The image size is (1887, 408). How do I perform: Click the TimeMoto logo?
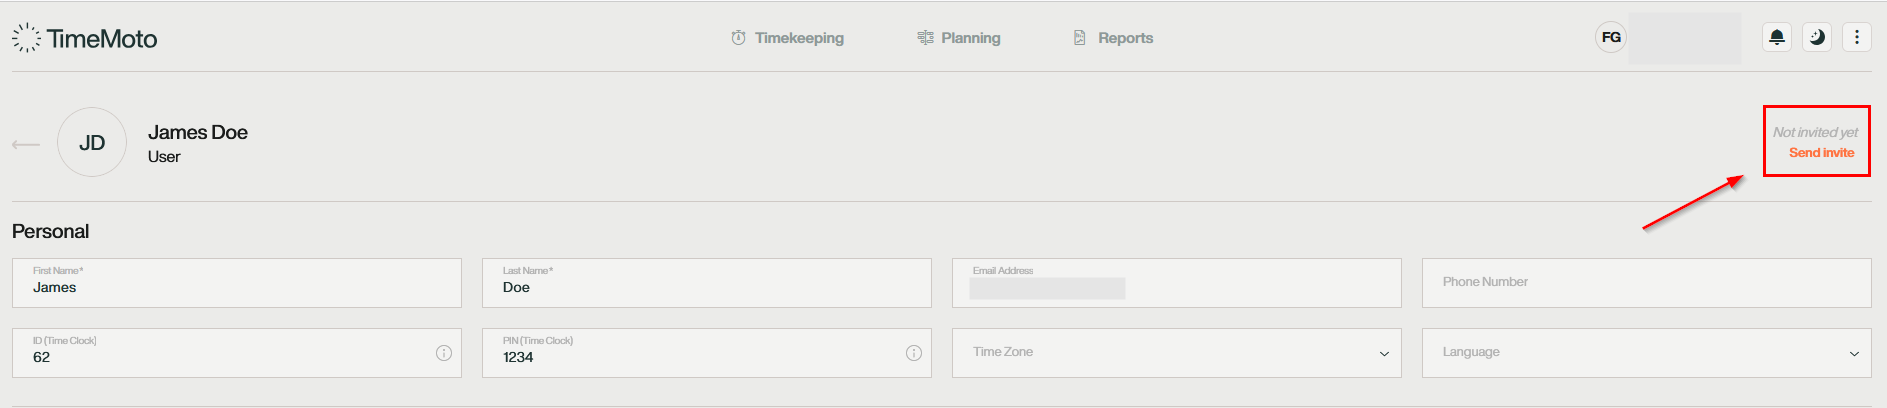[85, 38]
